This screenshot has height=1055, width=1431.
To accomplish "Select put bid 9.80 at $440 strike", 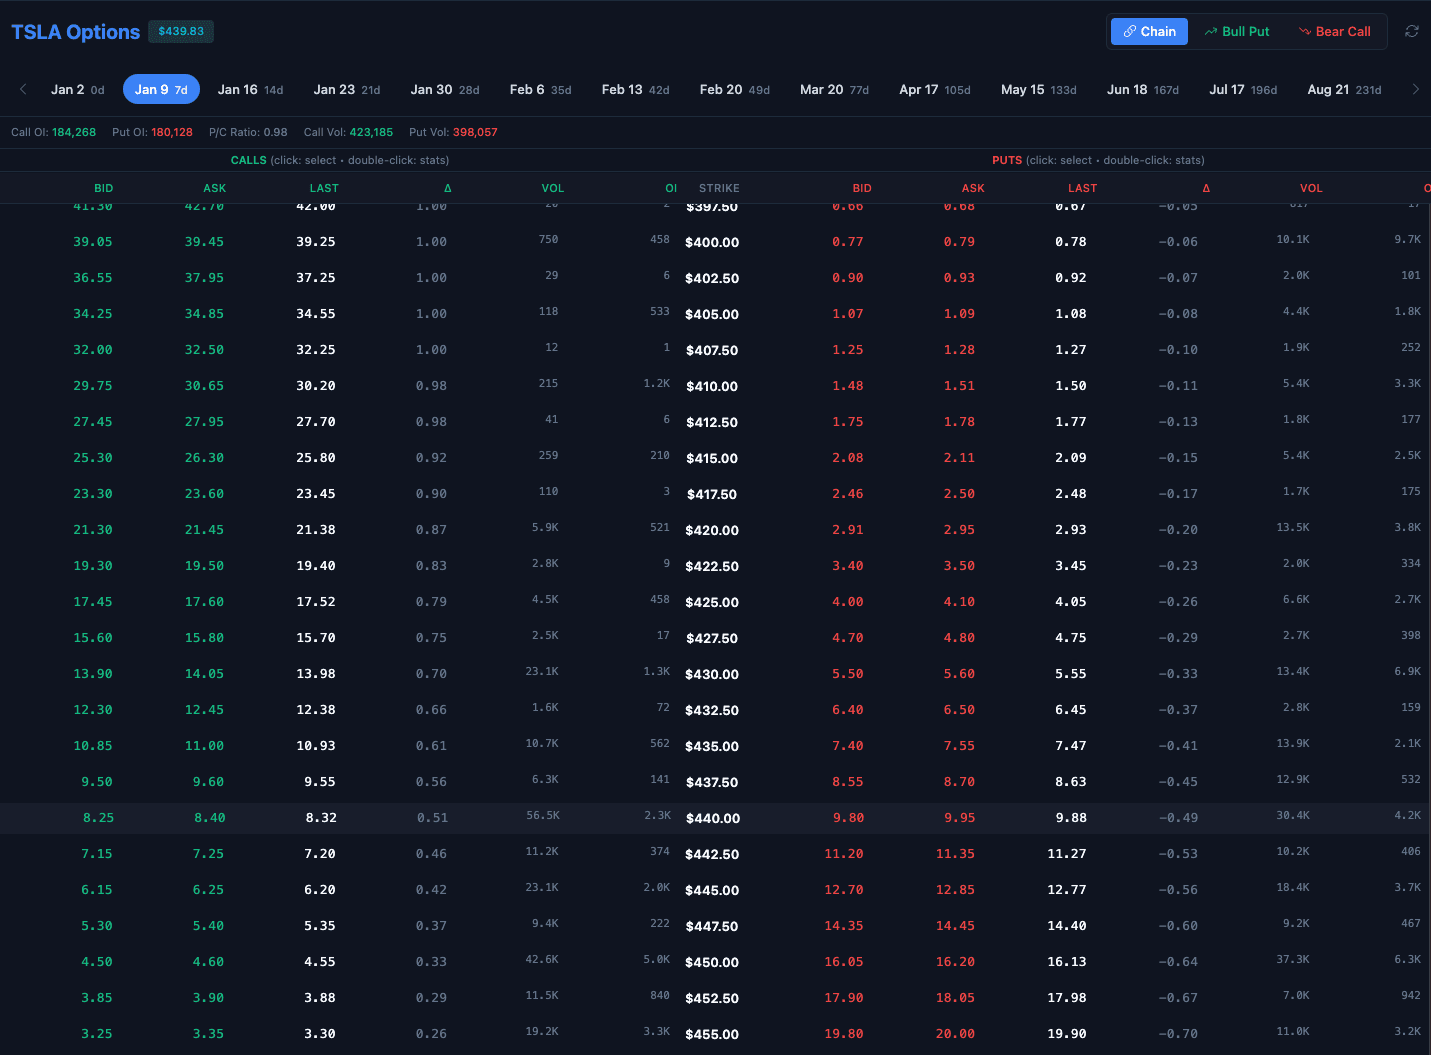I will [847, 818].
